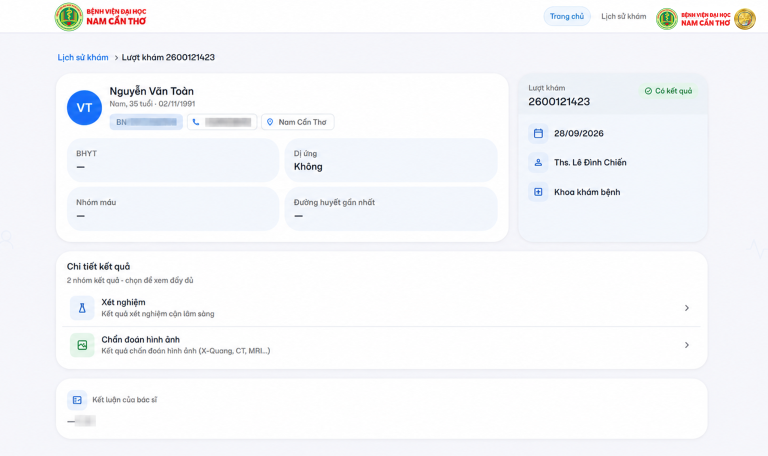768x456 pixels.
Task: Click the Lịch sử khám breadcrumb link
Action: point(83,57)
